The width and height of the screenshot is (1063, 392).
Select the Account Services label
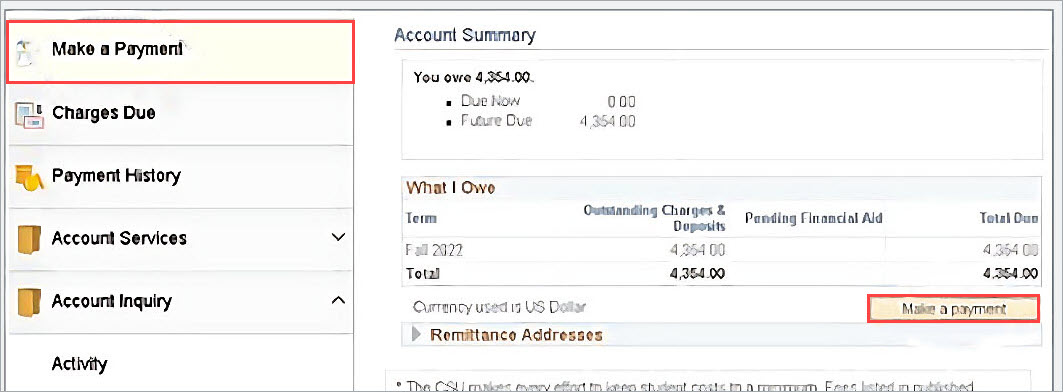pos(119,239)
